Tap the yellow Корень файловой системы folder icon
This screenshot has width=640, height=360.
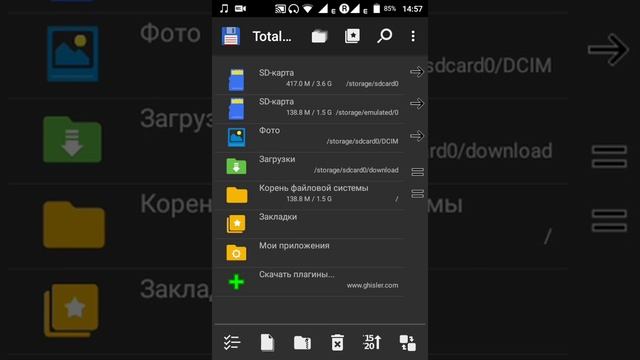pyautogui.click(x=237, y=195)
